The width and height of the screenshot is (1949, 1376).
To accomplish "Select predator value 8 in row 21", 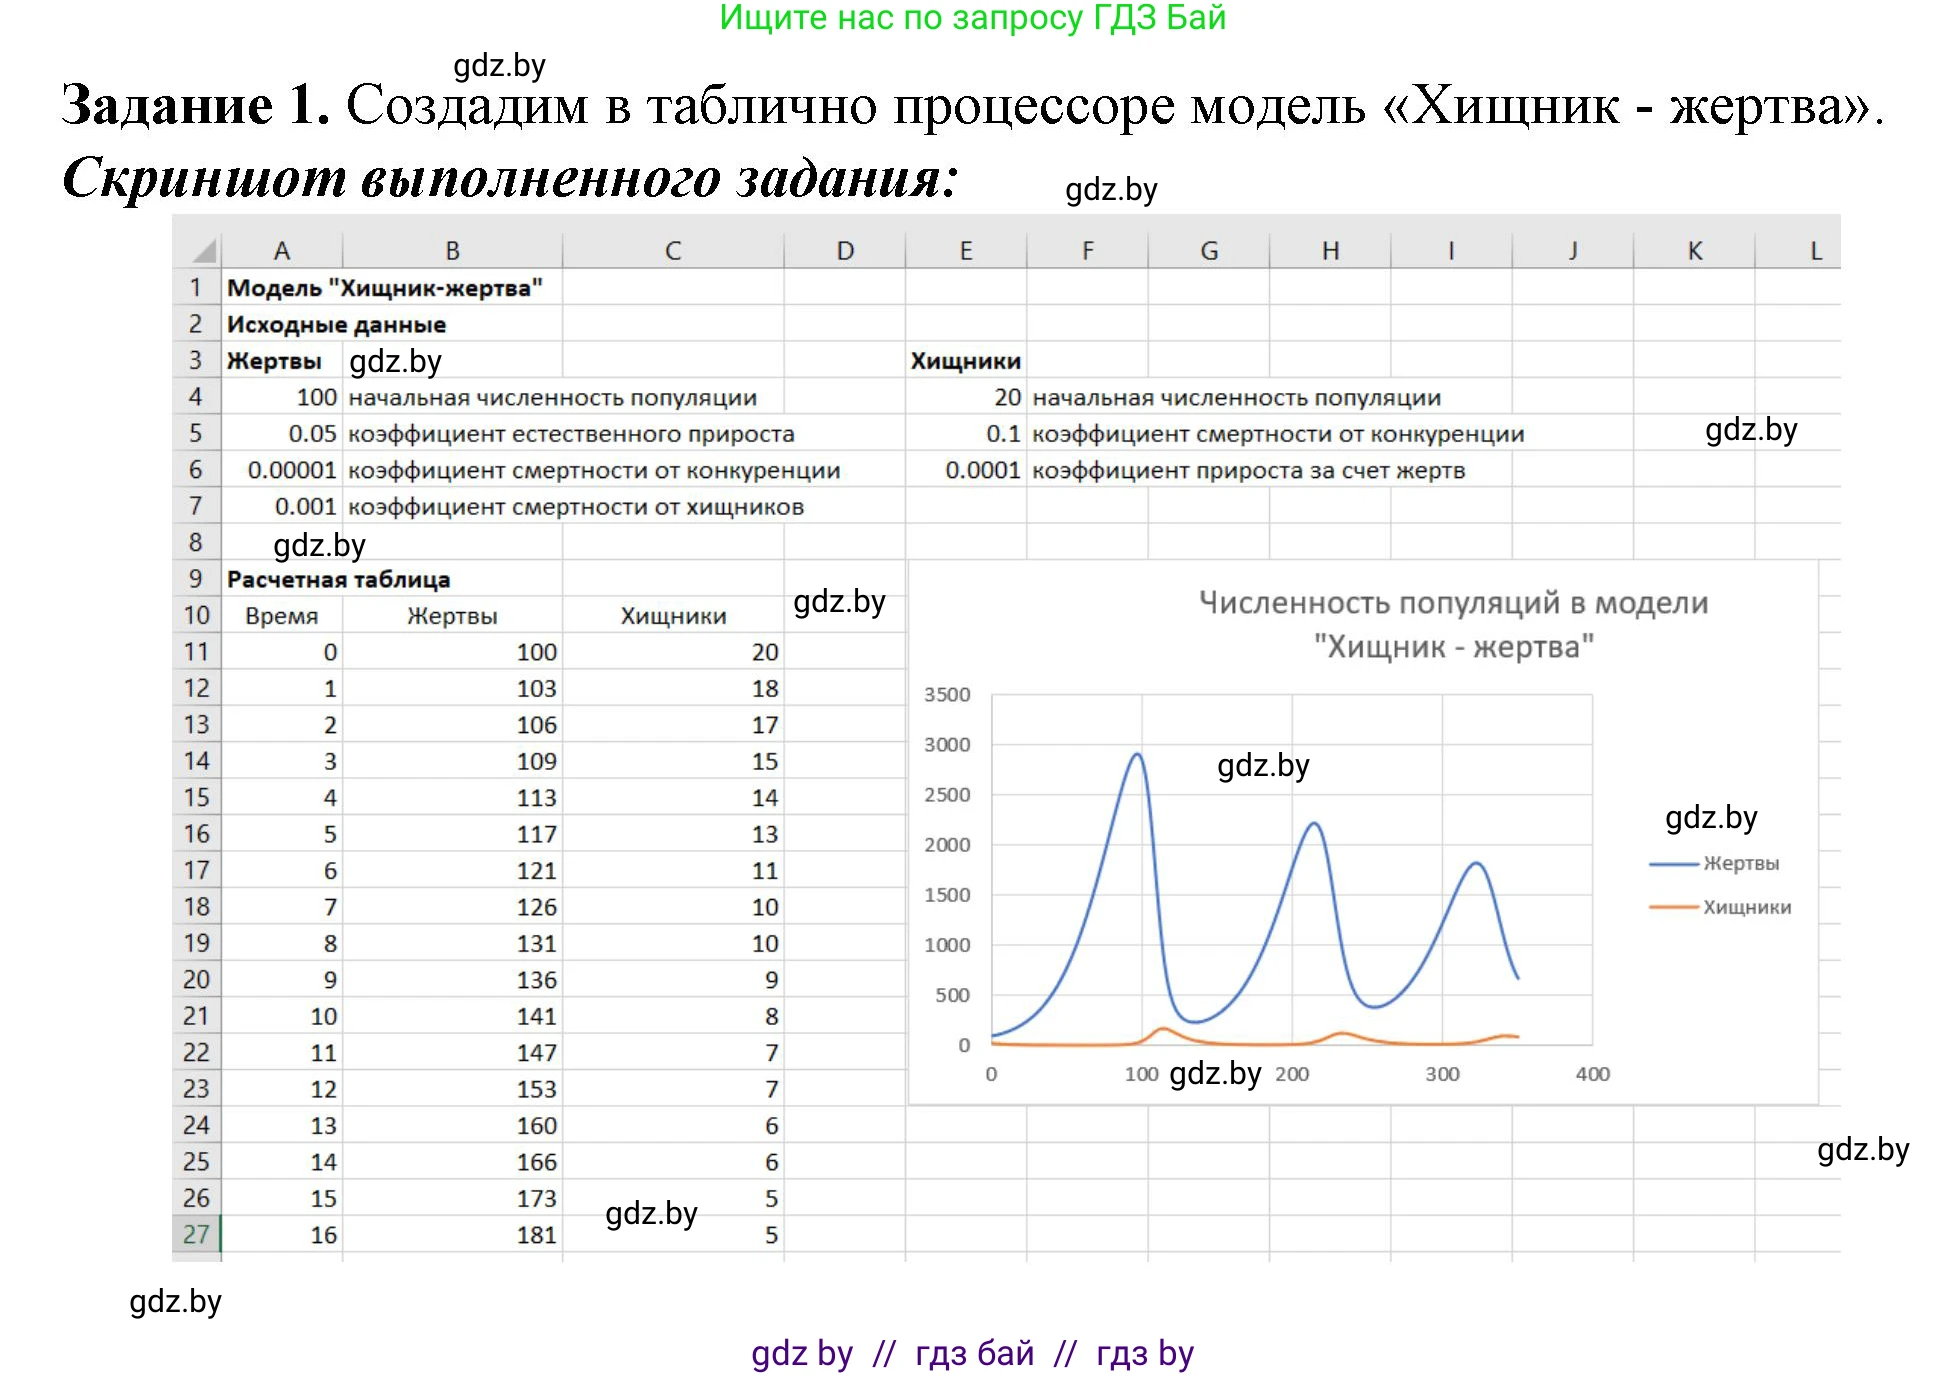I will tap(673, 1016).
